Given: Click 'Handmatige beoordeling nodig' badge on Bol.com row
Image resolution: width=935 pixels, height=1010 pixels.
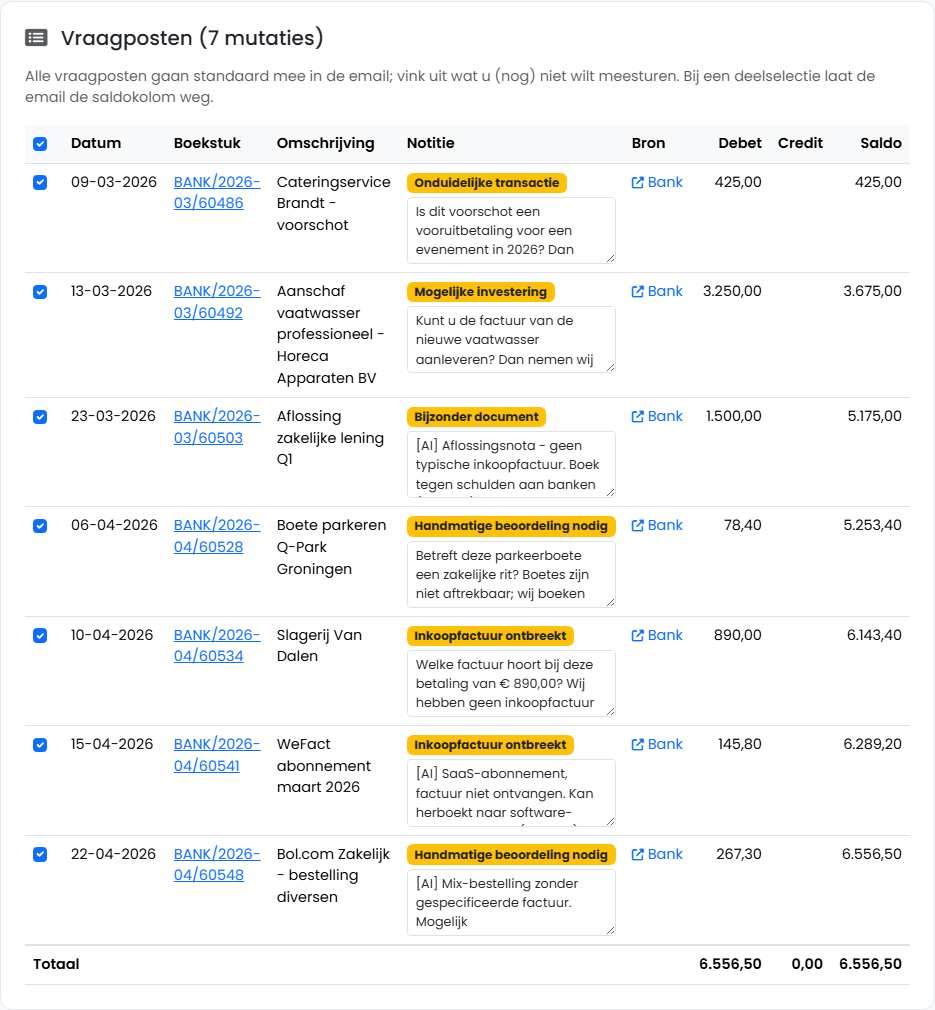Looking at the screenshot, I should point(511,855).
